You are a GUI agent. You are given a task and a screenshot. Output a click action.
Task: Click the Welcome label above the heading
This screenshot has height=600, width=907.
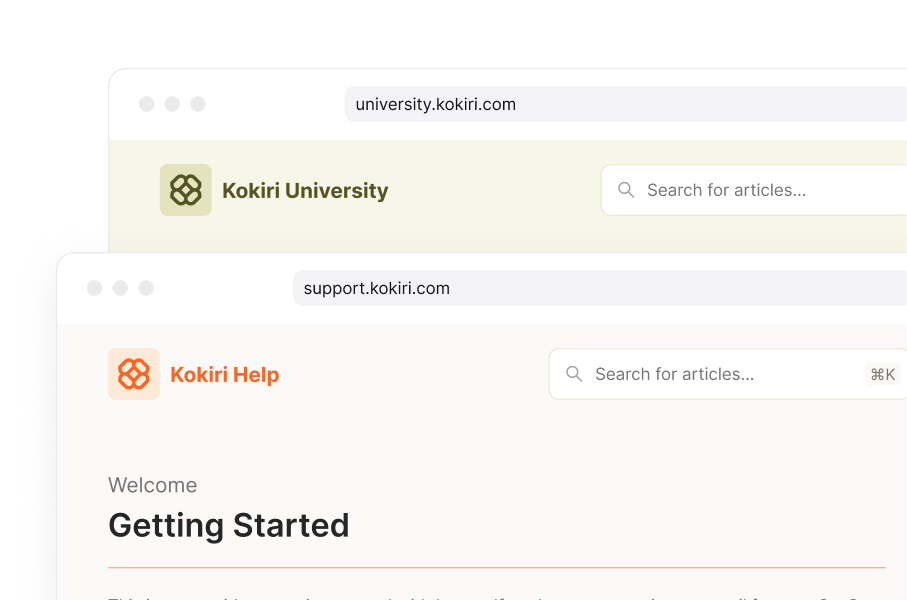[x=153, y=485]
